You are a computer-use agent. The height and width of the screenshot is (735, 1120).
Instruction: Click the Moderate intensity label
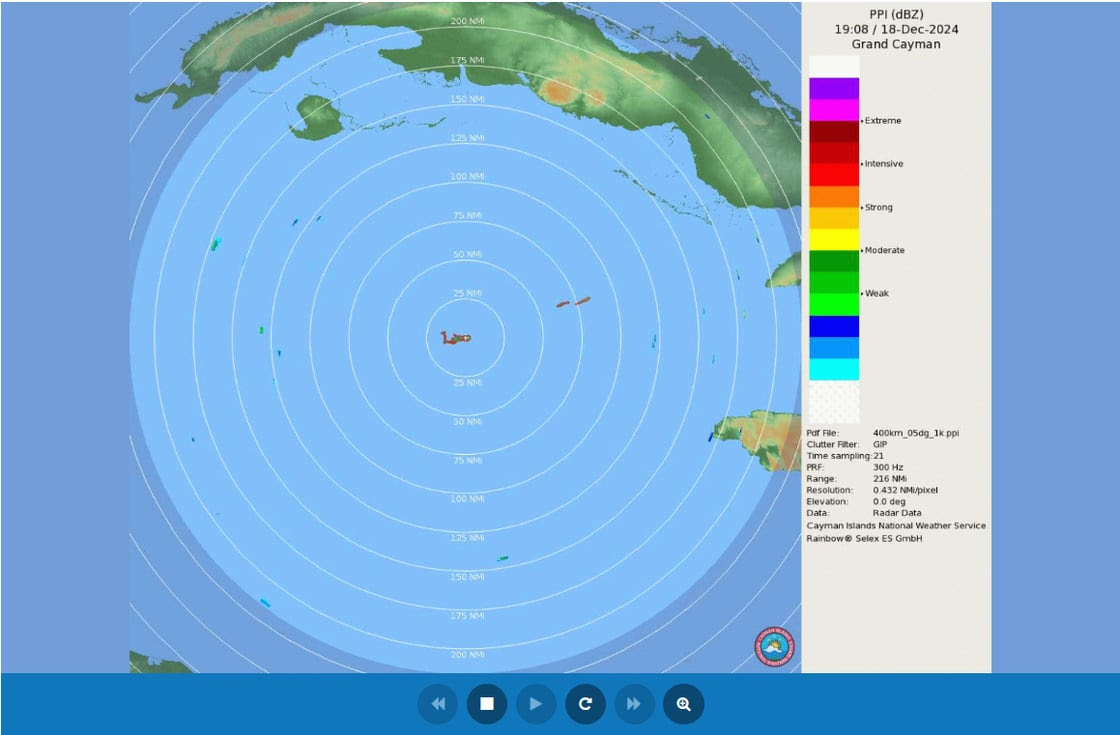[886, 250]
